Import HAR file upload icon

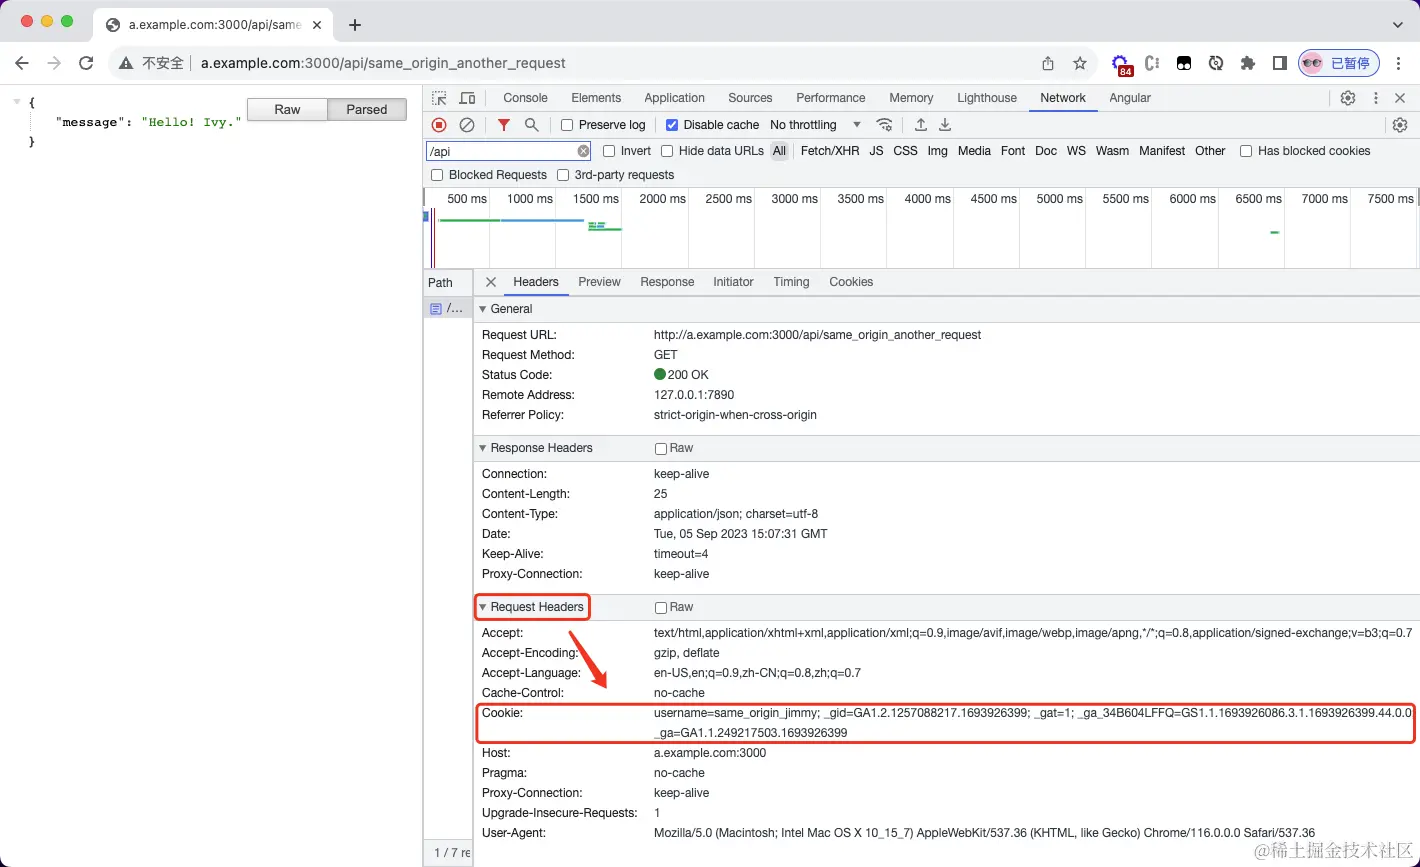click(921, 125)
